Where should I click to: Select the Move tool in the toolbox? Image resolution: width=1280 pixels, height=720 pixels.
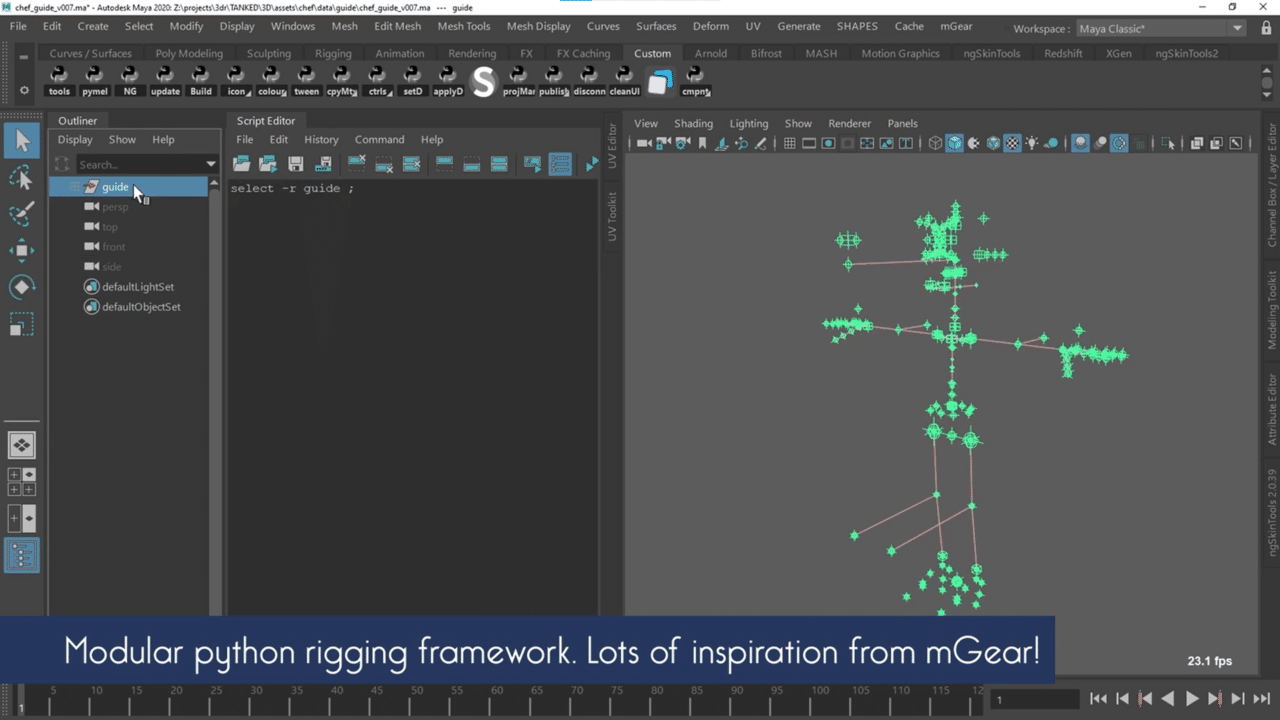21,250
